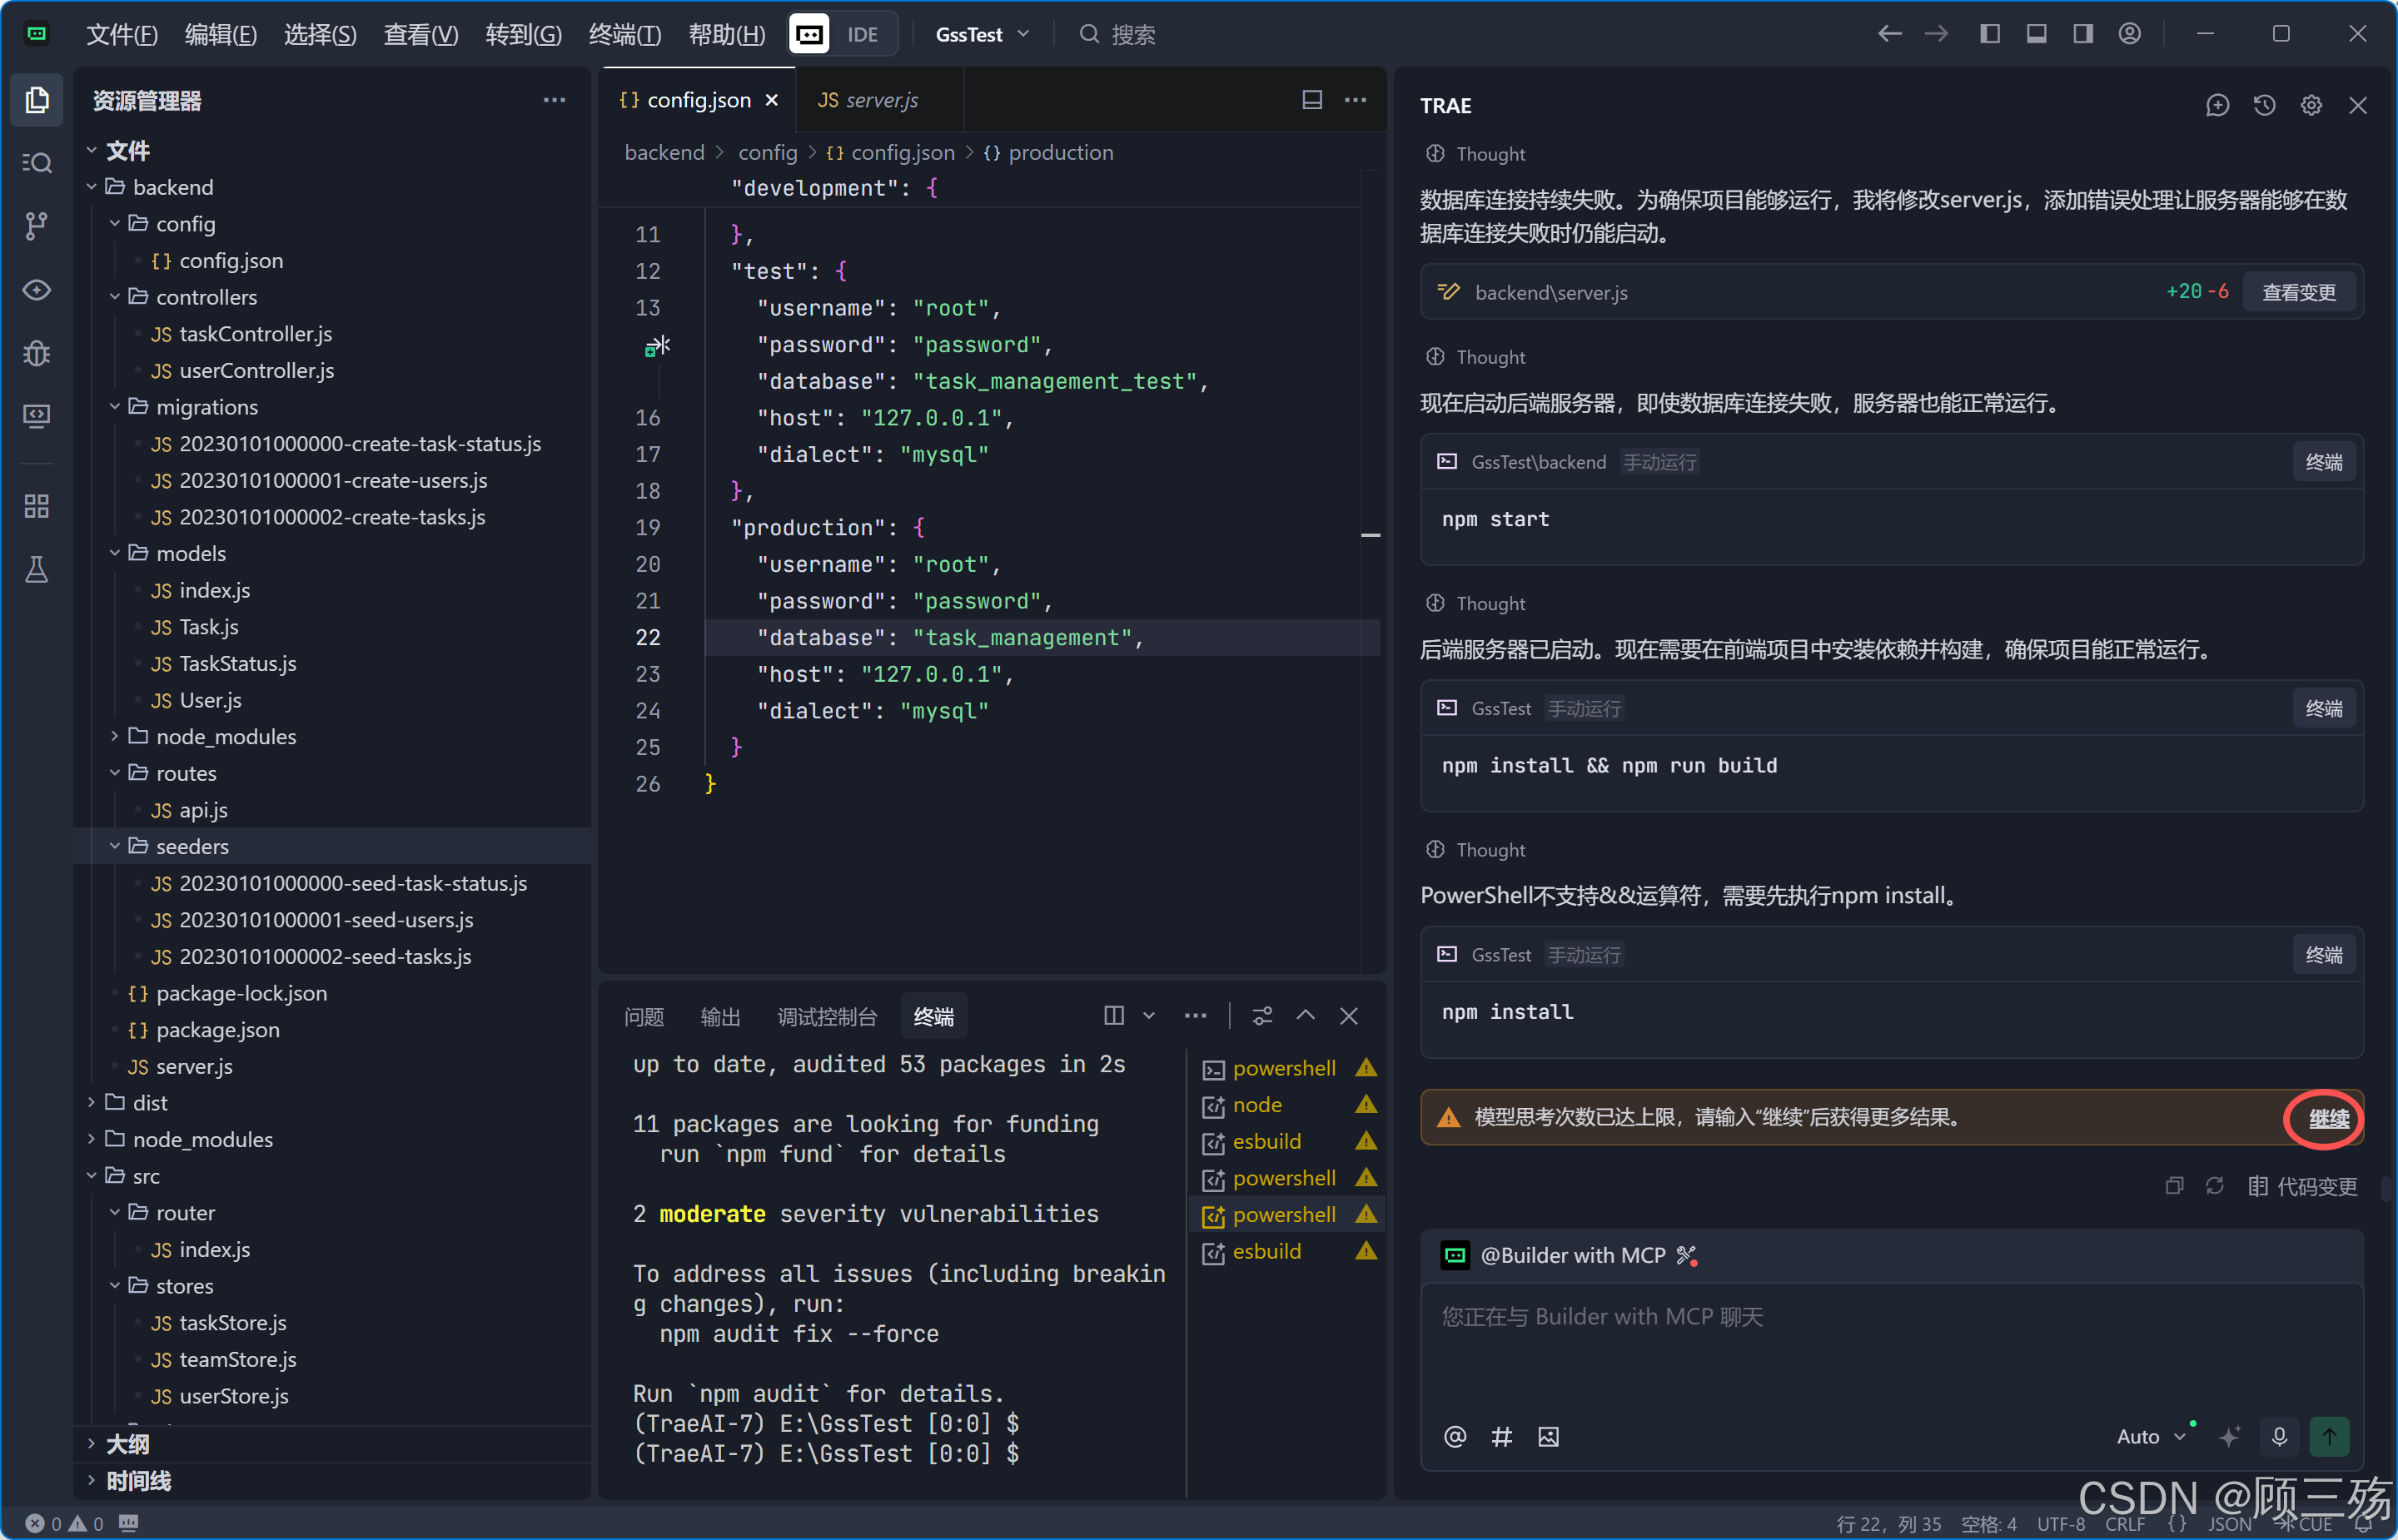Open the source control sidebar icon
Image resolution: width=2398 pixels, height=1540 pixels.
[36, 226]
